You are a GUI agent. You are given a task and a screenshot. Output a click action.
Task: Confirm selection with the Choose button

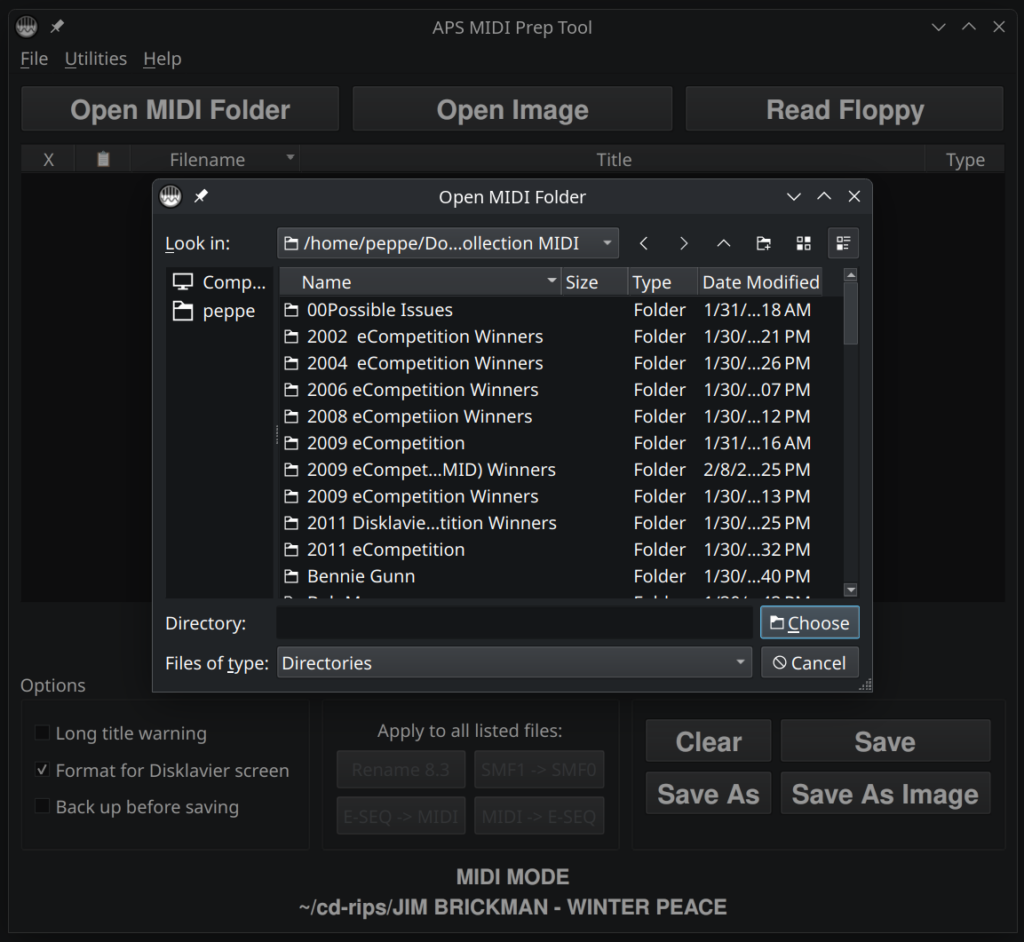(809, 622)
